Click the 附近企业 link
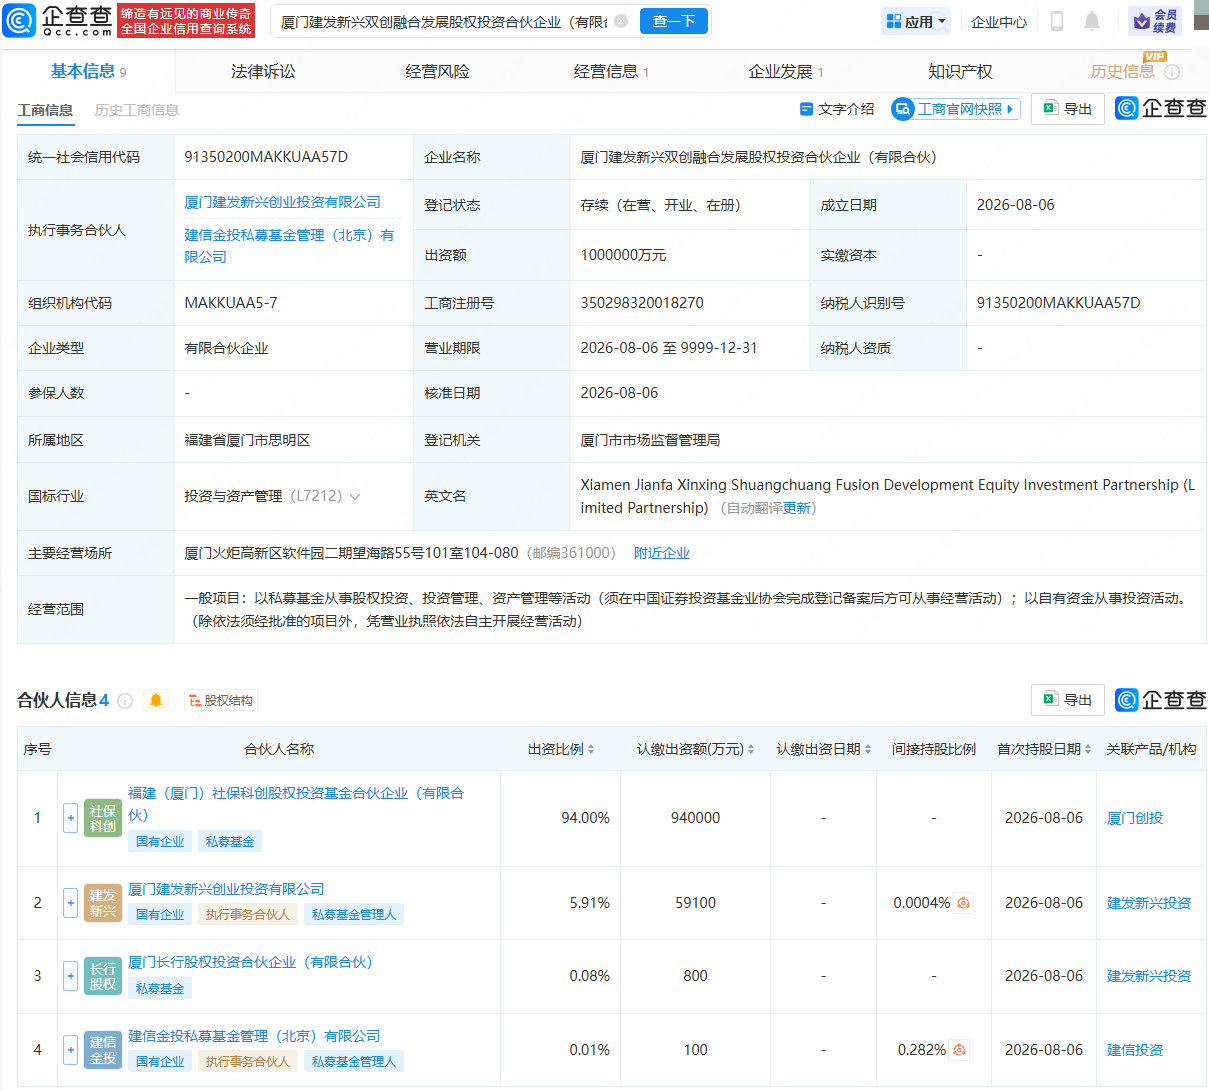 point(661,553)
